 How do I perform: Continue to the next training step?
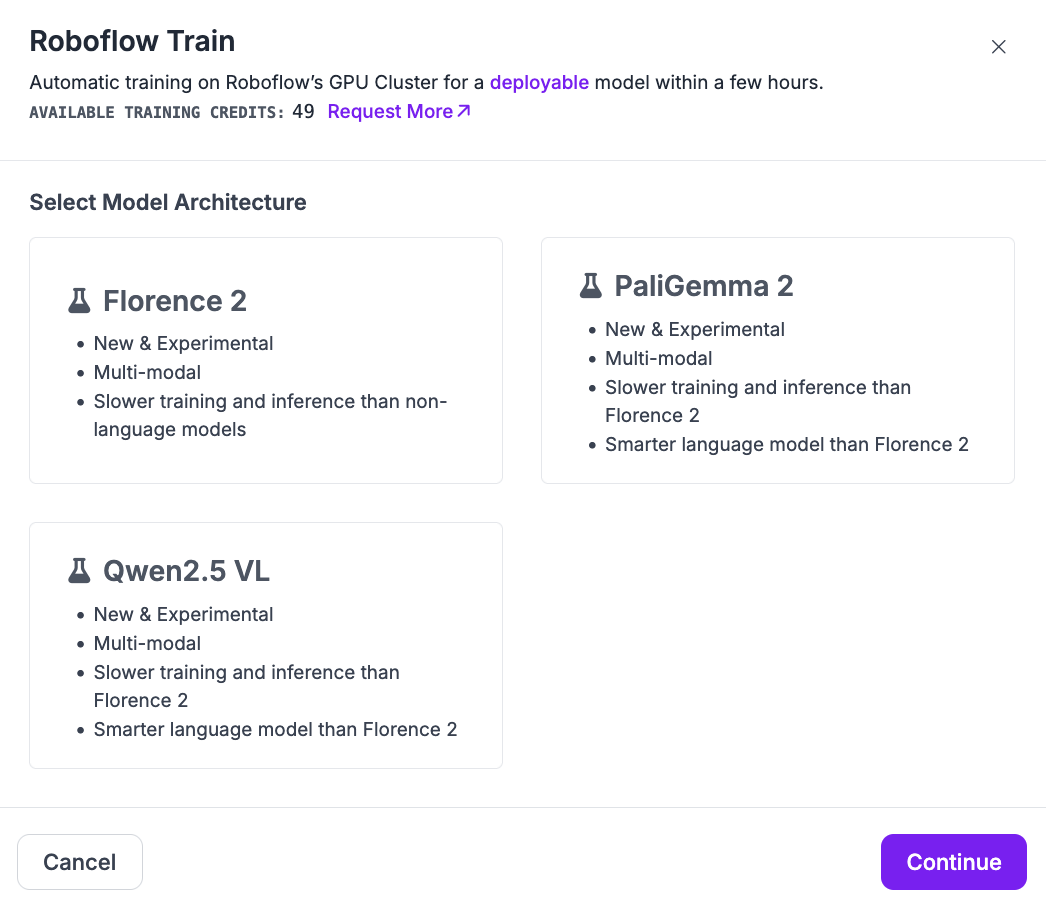tap(953, 862)
